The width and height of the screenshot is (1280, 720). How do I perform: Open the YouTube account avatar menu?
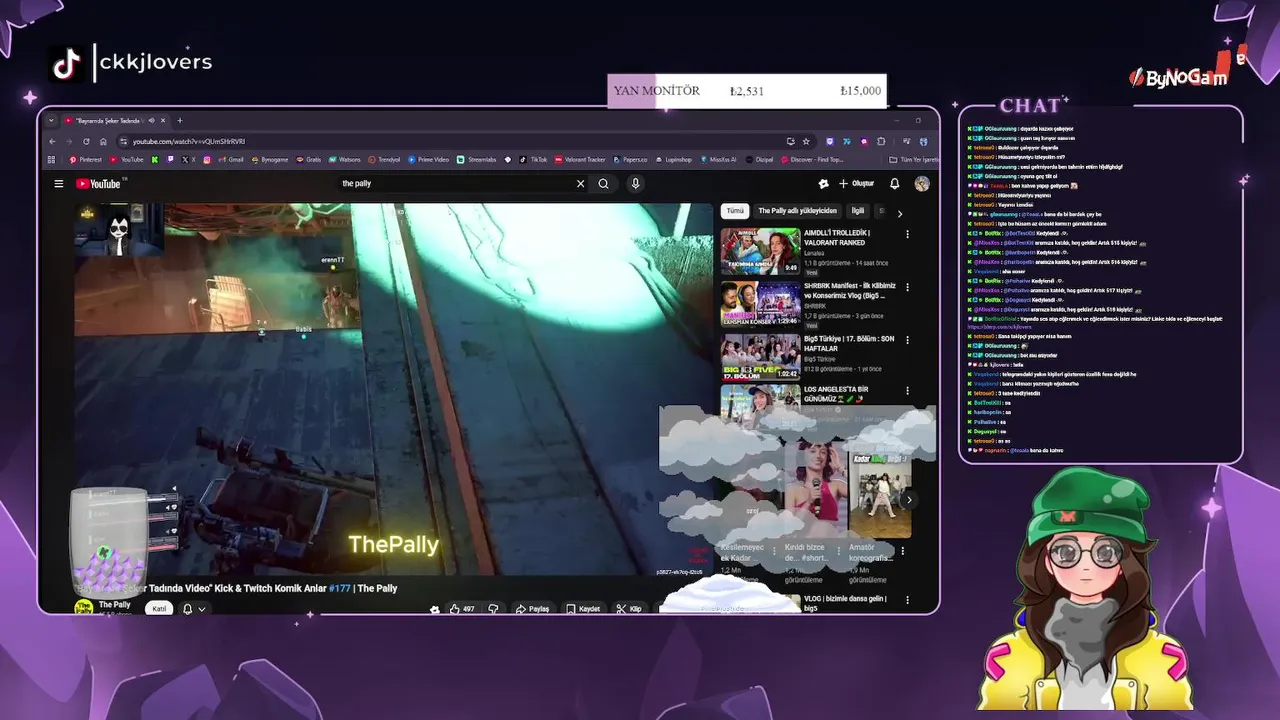click(922, 184)
